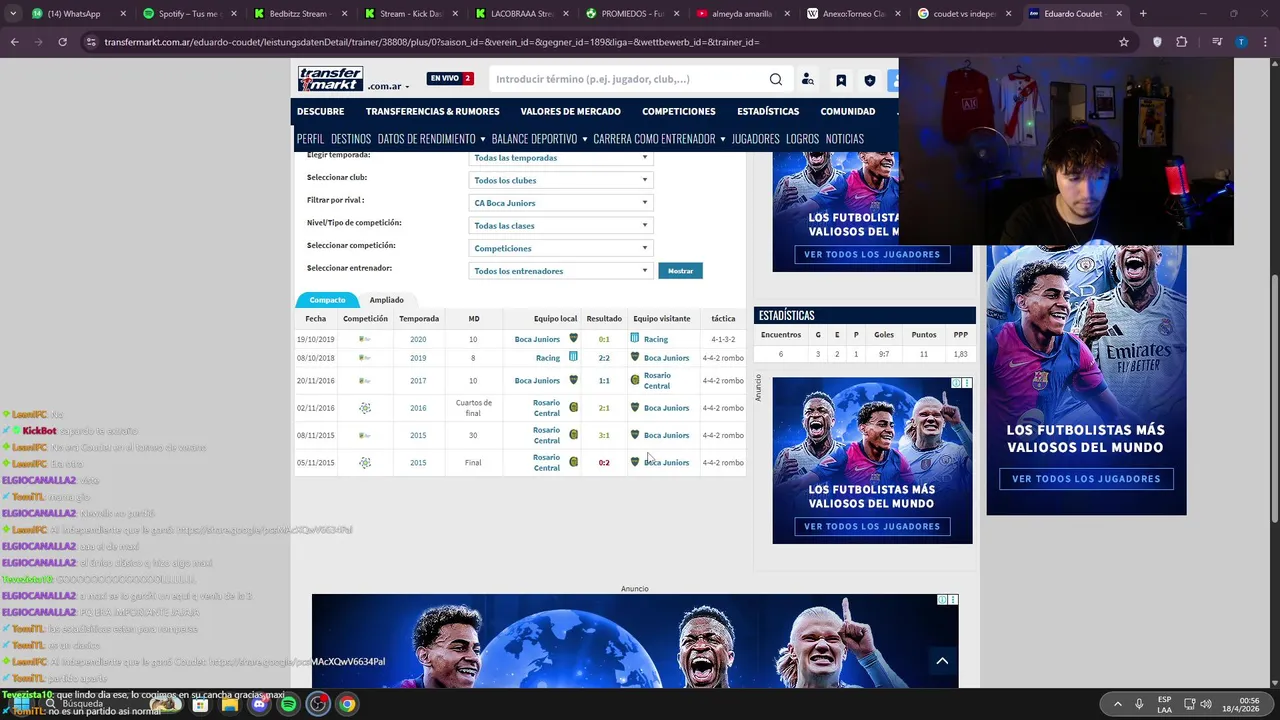
Task: Open Spotify from the taskbar
Action: 288,704
